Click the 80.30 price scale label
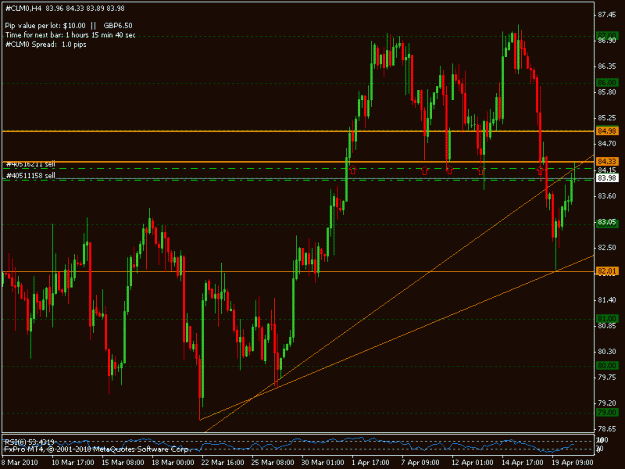The height and width of the screenshot is (469, 625). pos(607,351)
